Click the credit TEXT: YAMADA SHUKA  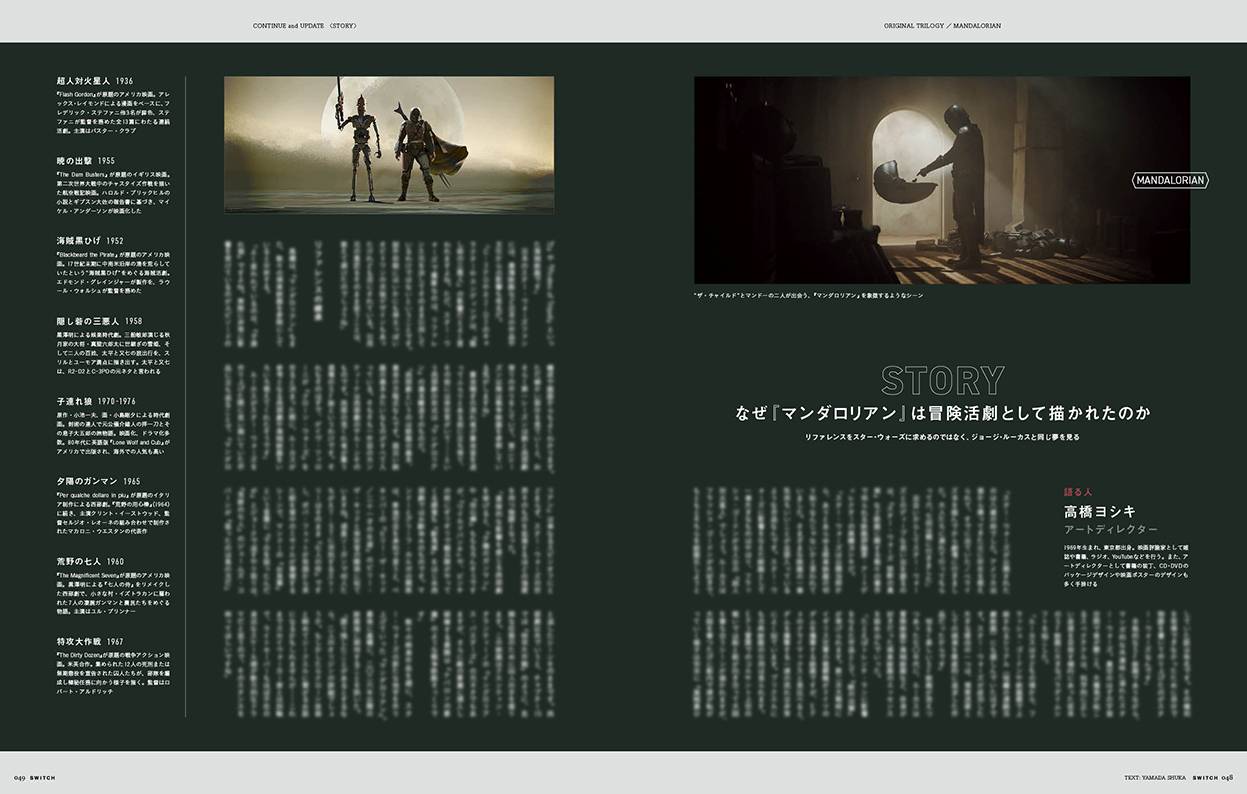(1155, 777)
